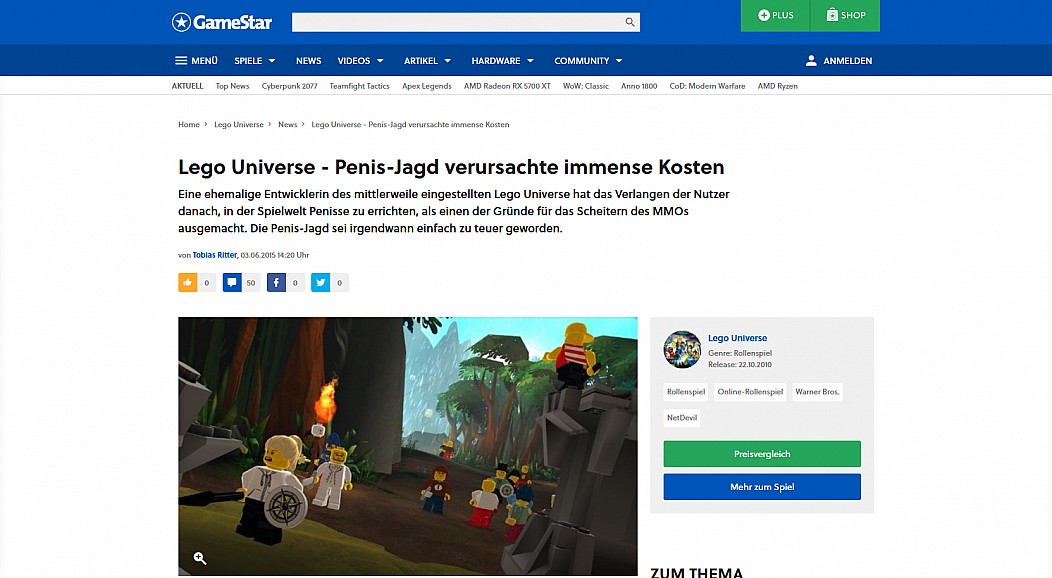The image size is (1052, 578).
Task: Select the Online-Rollenspiel tag
Action: click(750, 392)
